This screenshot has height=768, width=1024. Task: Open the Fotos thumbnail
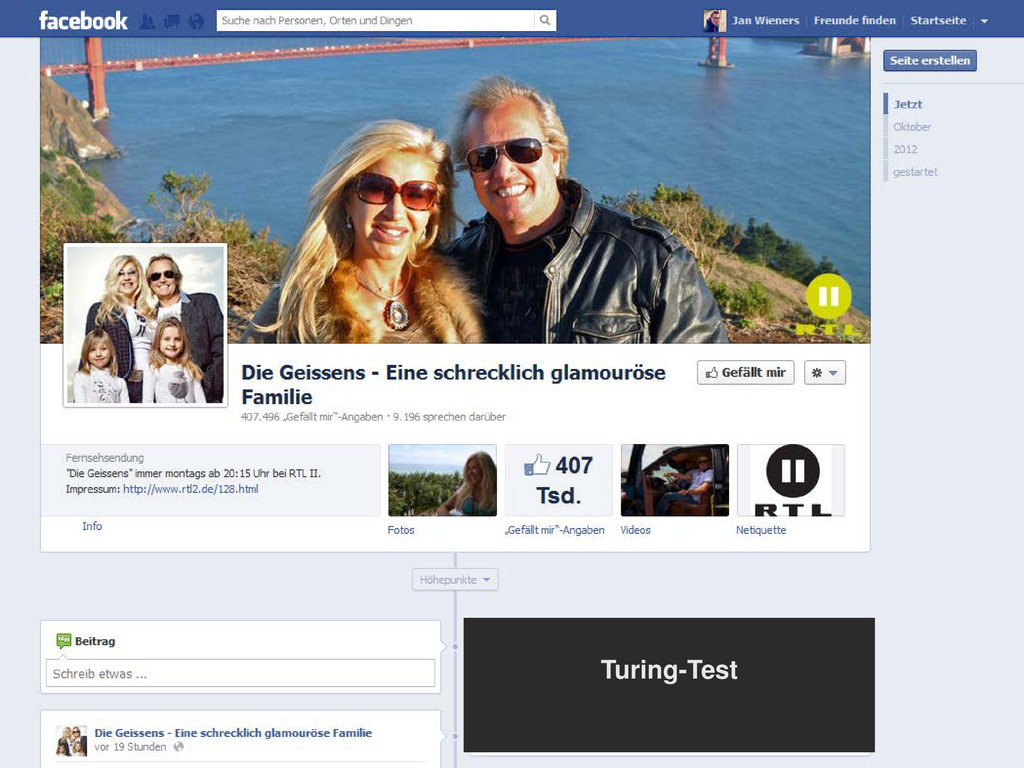coord(442,480)
